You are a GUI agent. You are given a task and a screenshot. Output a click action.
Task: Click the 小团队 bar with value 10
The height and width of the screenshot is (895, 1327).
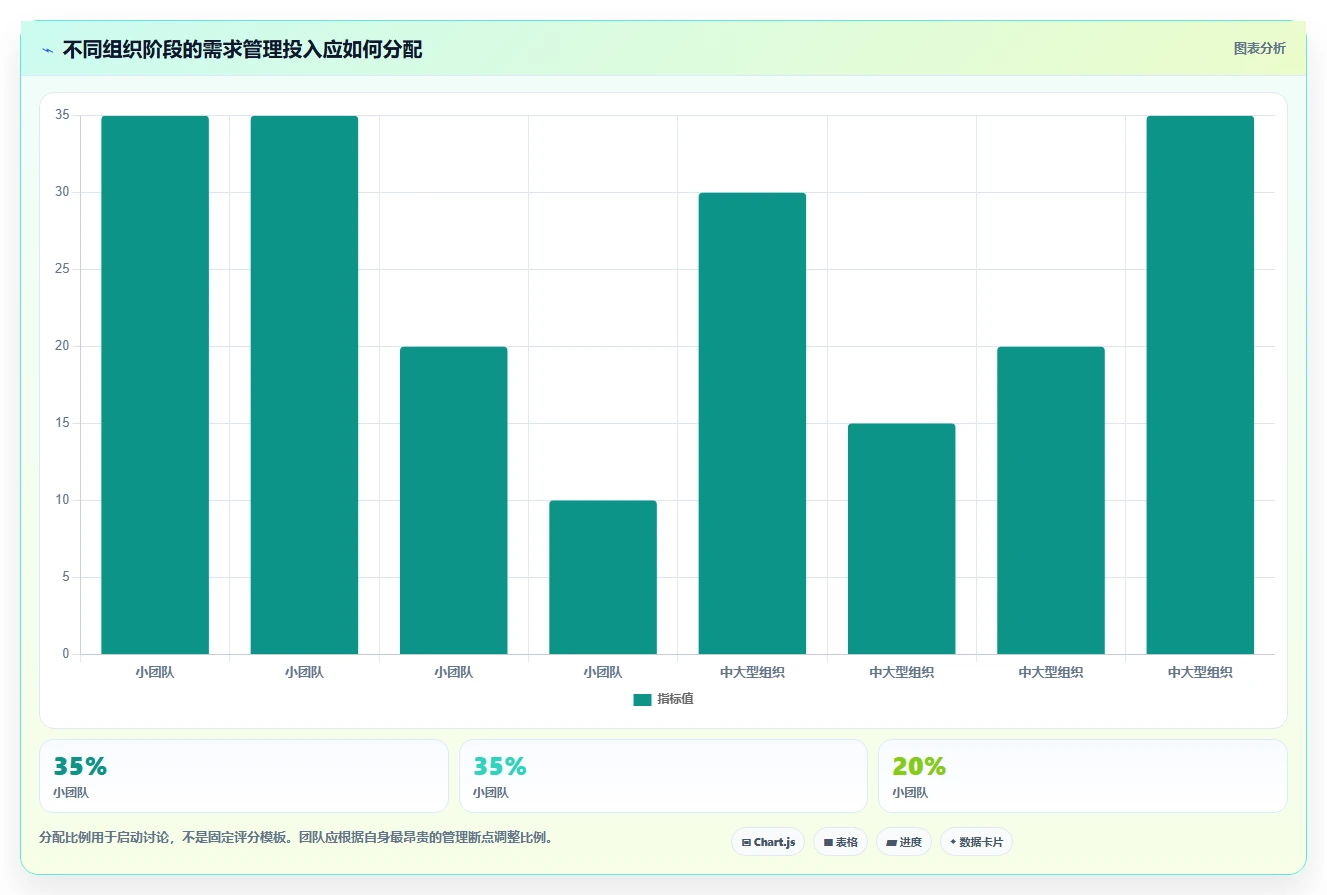[x=603, y=577]
